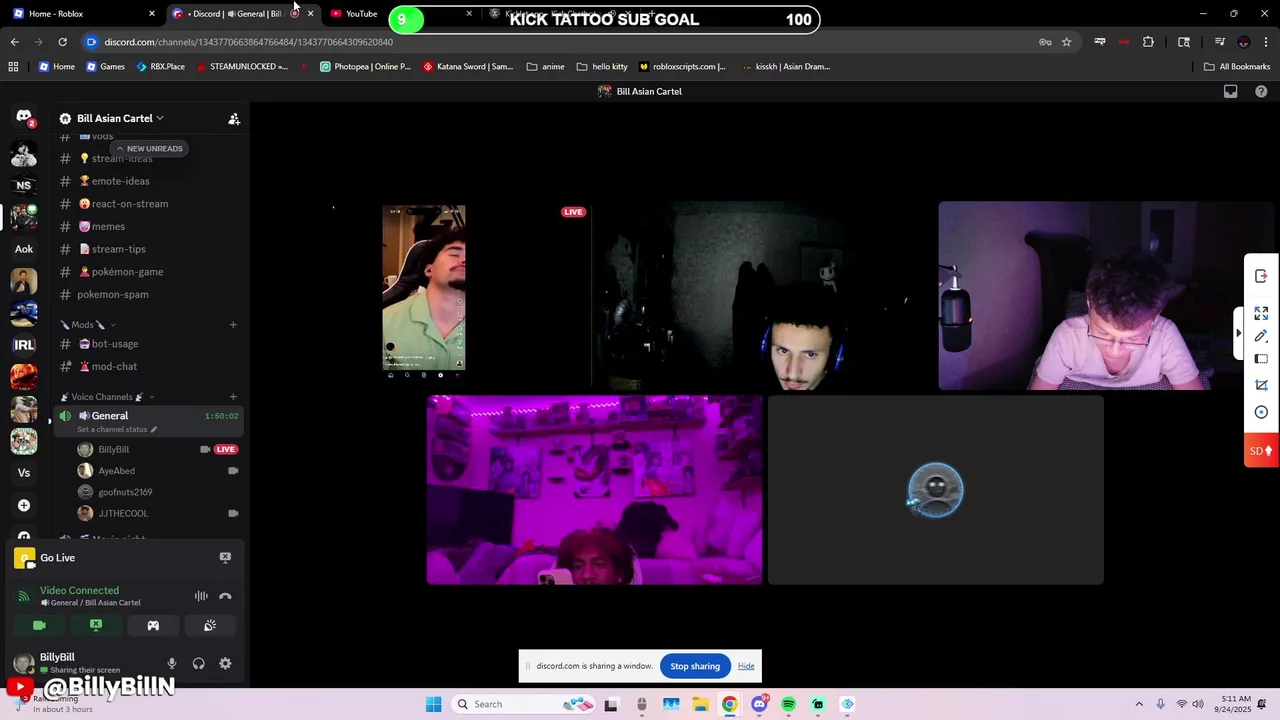Open voice noise suppression waveform icon
The width and height of the screenshot is (1280, 720).
coord(201,596)
